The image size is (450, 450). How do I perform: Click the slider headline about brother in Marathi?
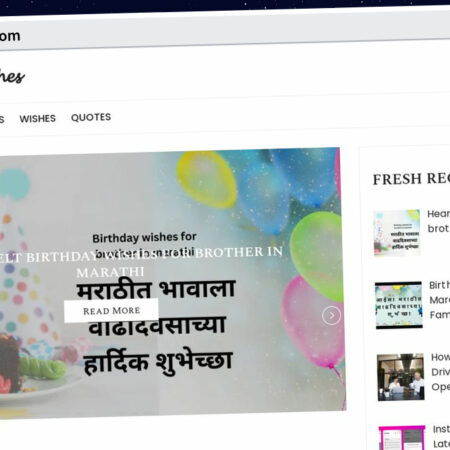click(141, 262)
